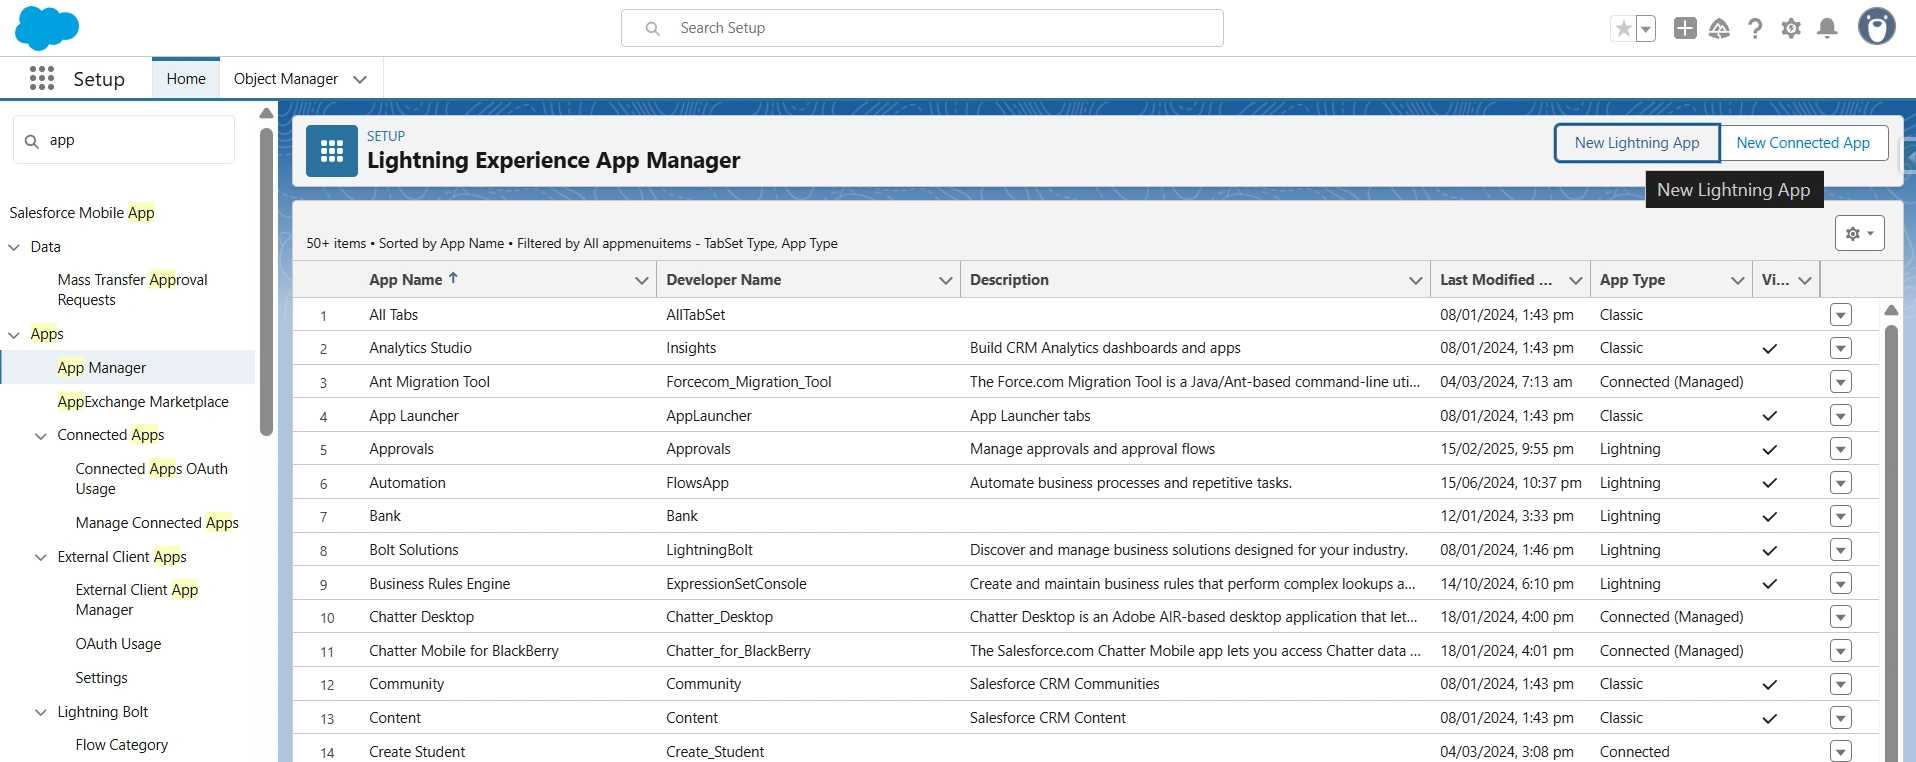
Task: Open the Trailhead guidance icon
Action: pyautogui.click(x=1719, y=28)
